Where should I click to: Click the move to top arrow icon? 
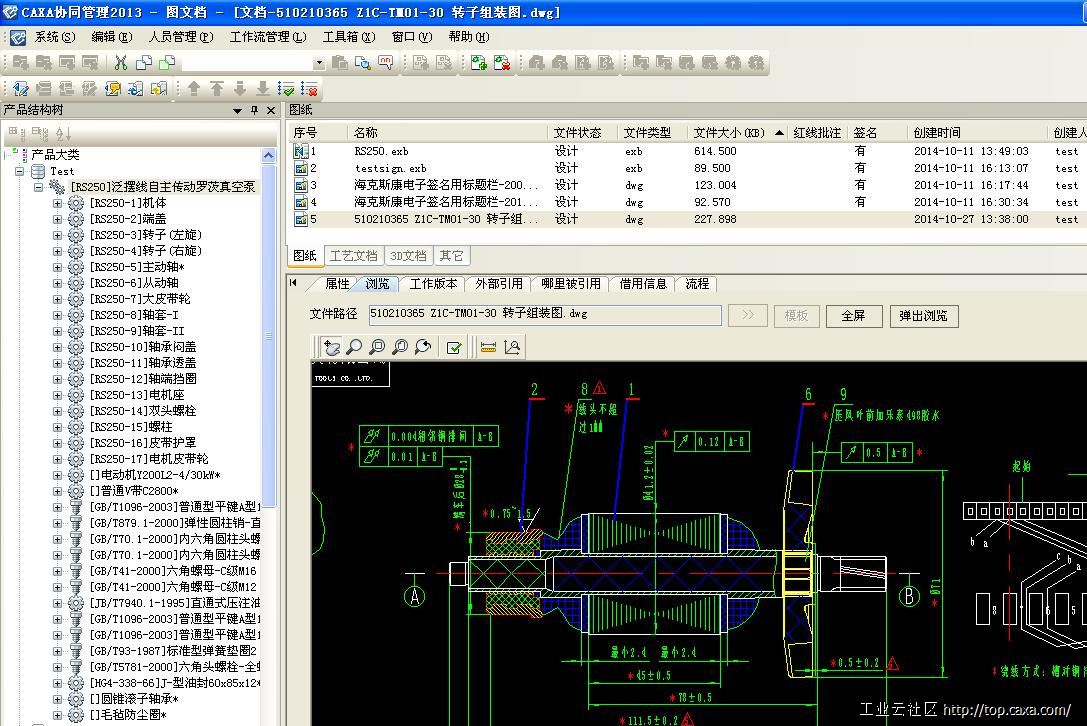(217, 89)
